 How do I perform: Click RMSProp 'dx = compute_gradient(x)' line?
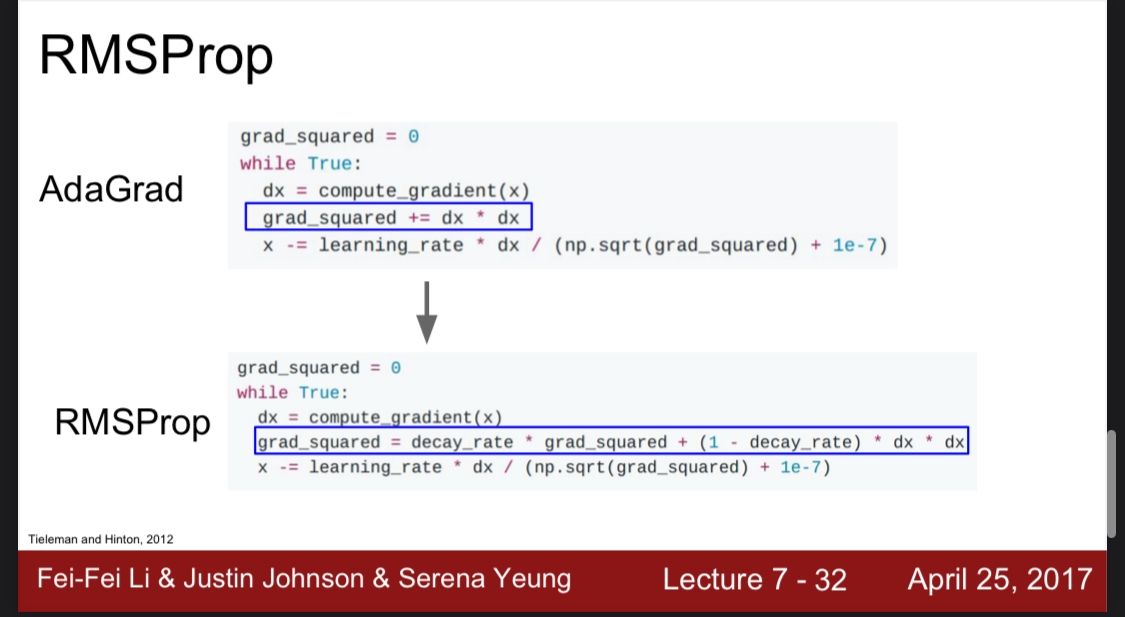(380, 418)
